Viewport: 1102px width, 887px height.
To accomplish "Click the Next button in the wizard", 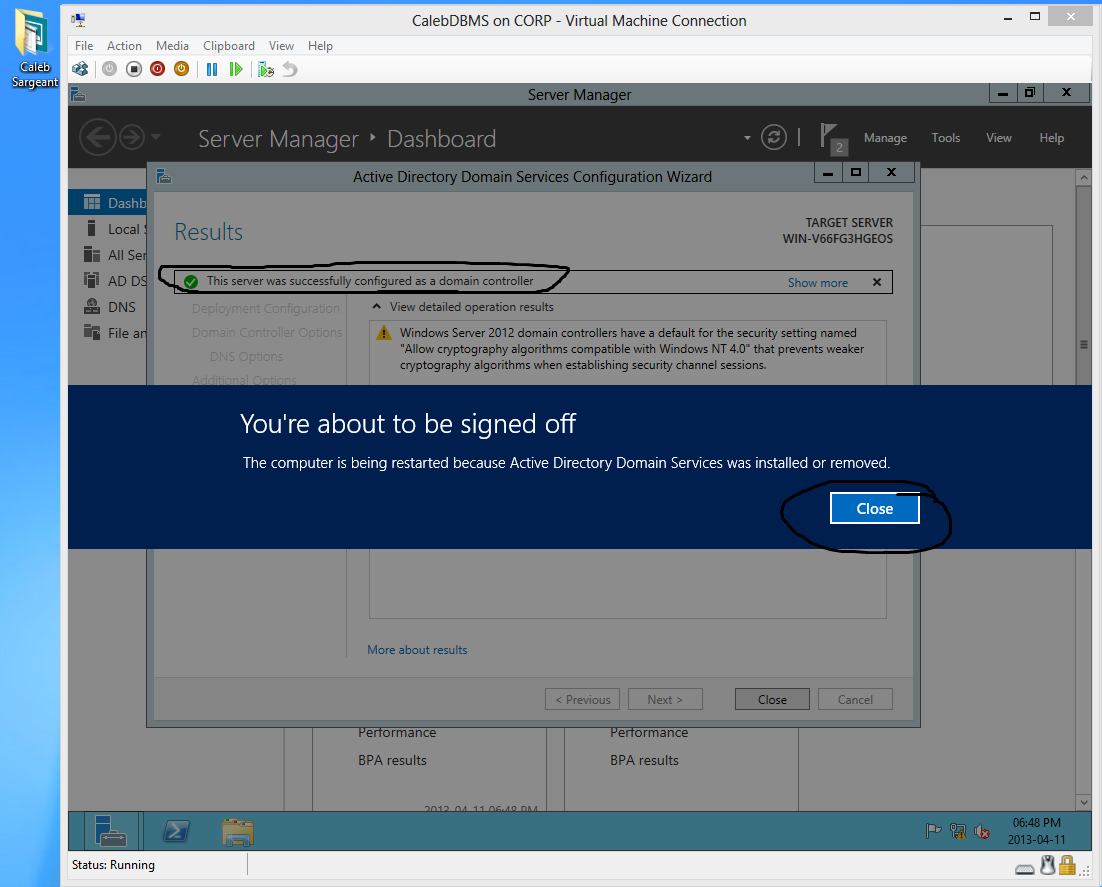I will click(x=665, y=699).
